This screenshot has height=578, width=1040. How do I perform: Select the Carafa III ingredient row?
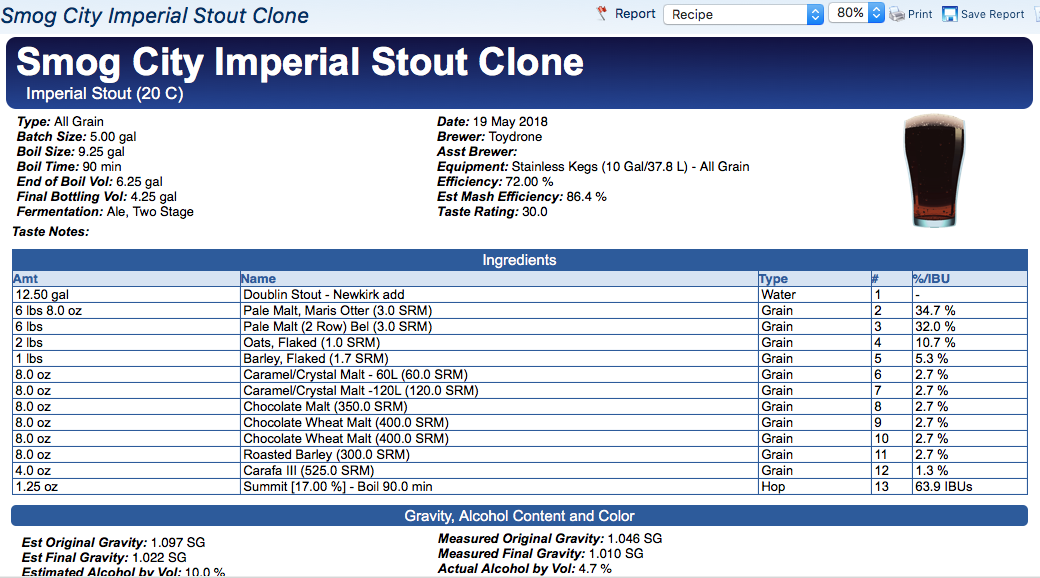(308, 471)
